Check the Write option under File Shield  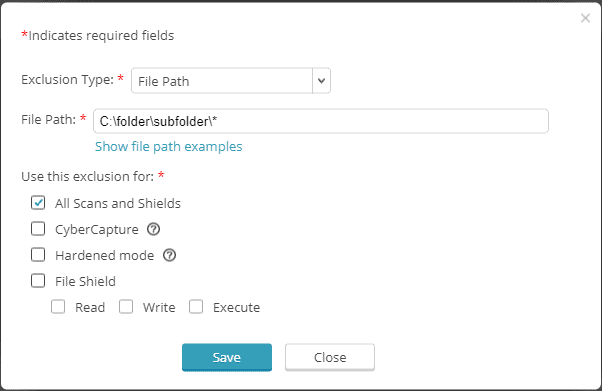(126, 307)
